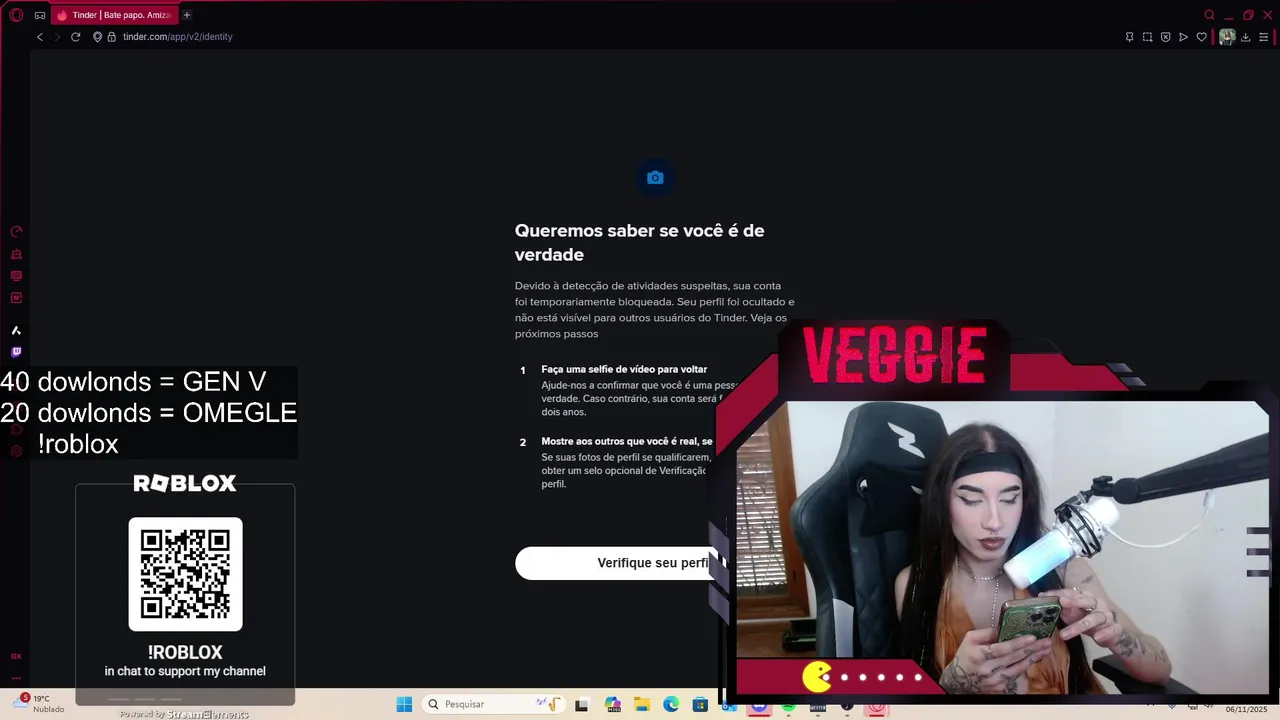The image size is (1280, 720).
Task: Open tab search magnifier in title bar
Action: tap(1209, 15)
